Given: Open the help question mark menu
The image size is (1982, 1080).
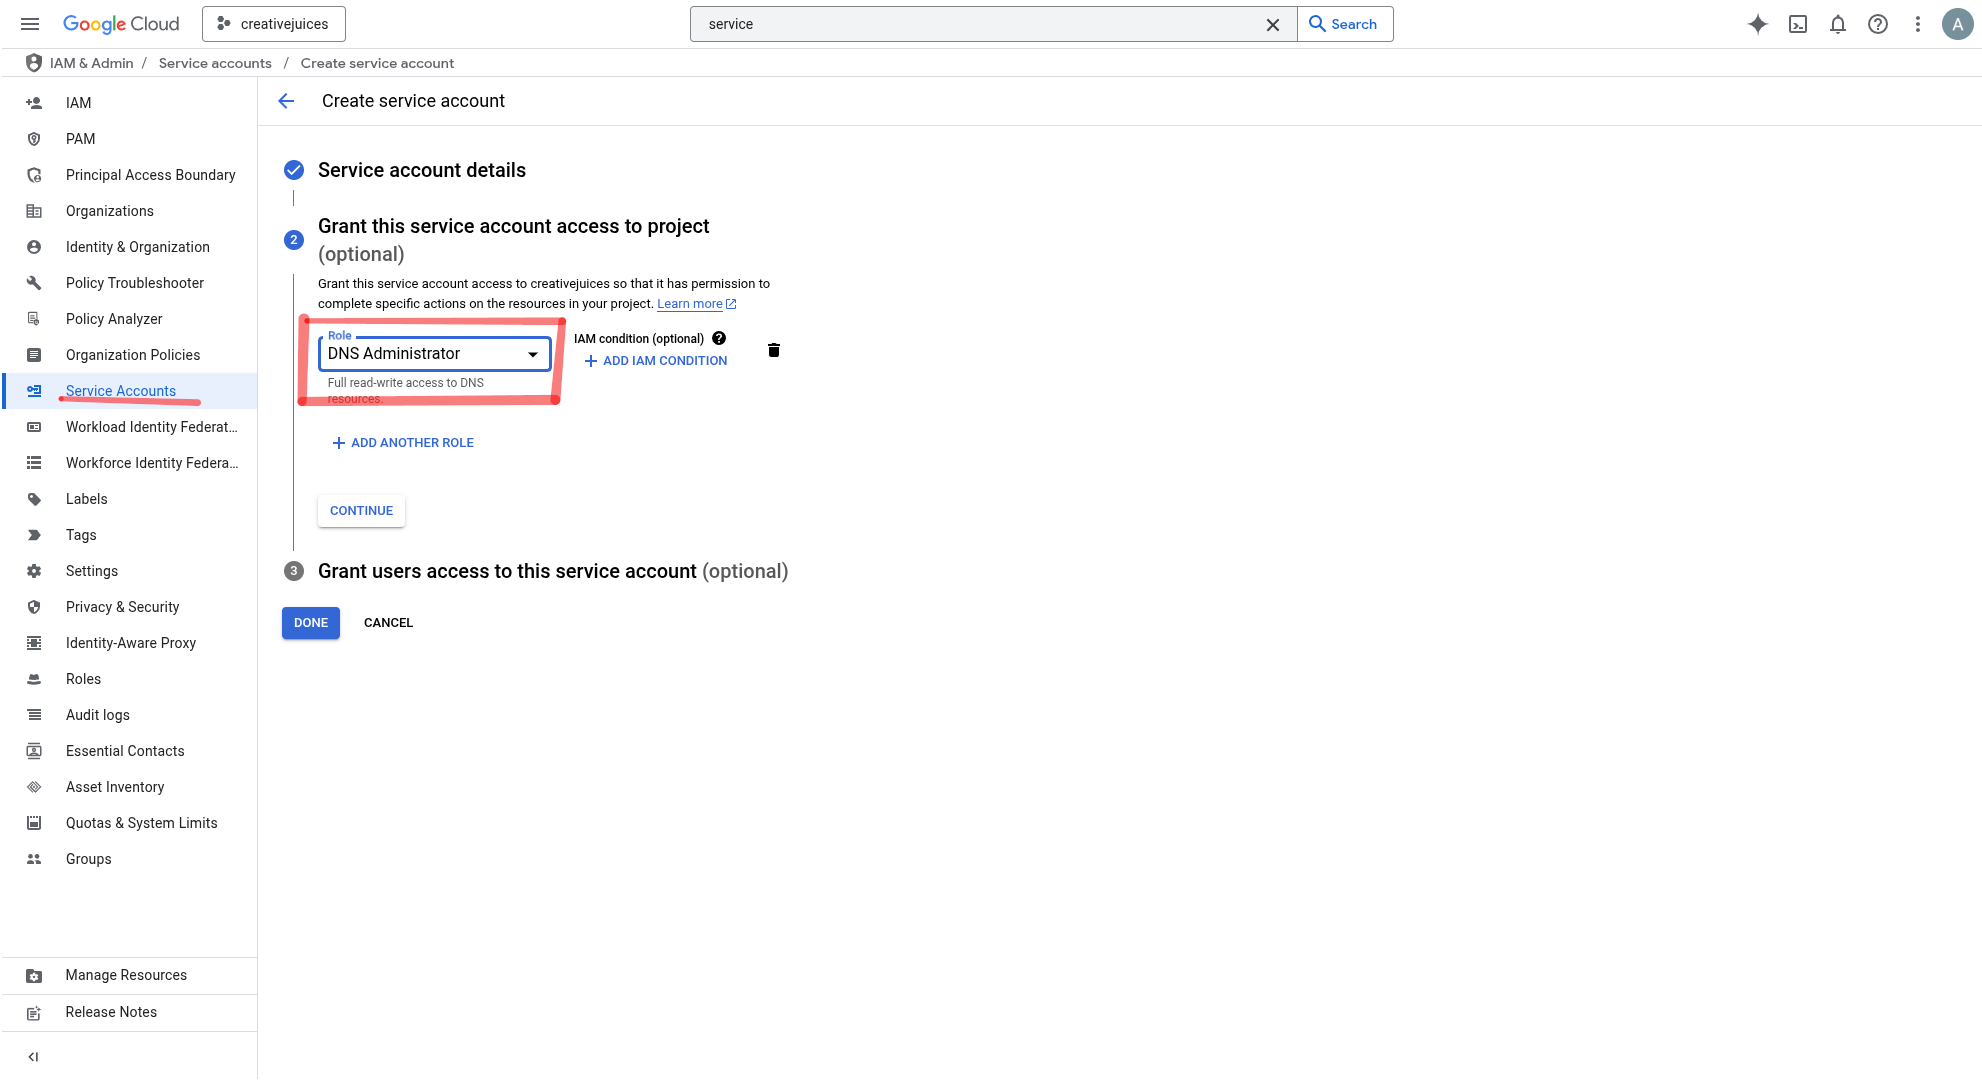Looking at the screenshot, I should [x=1877, y=24].
